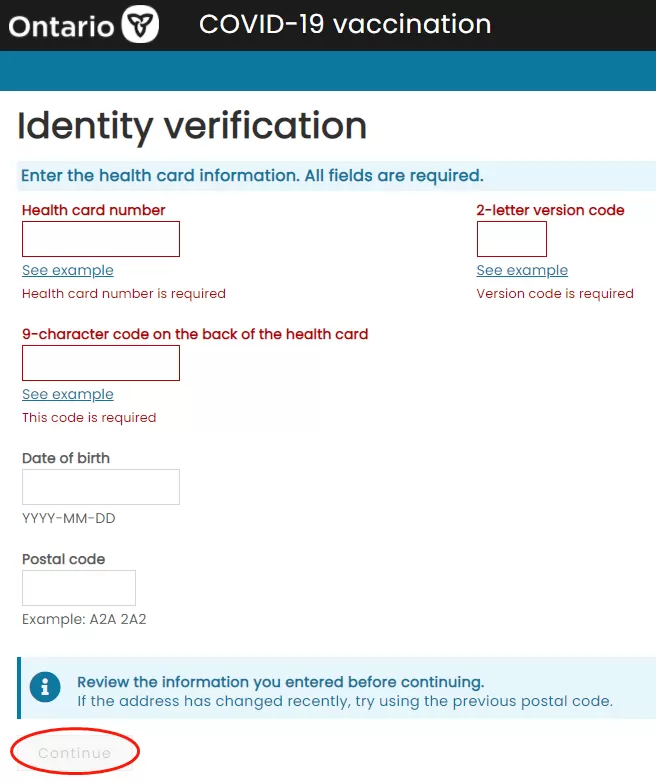Click the 'Health card number is required' error
Screen dimensions: 656x784
[x=124, y=294]
